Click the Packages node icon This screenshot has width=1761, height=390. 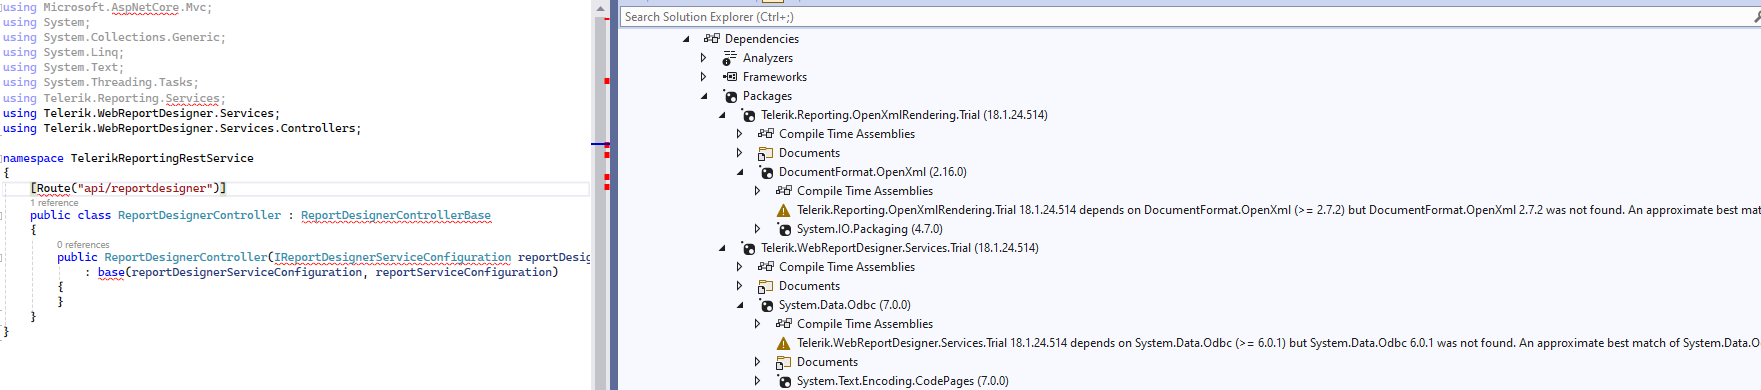[730, 96]
